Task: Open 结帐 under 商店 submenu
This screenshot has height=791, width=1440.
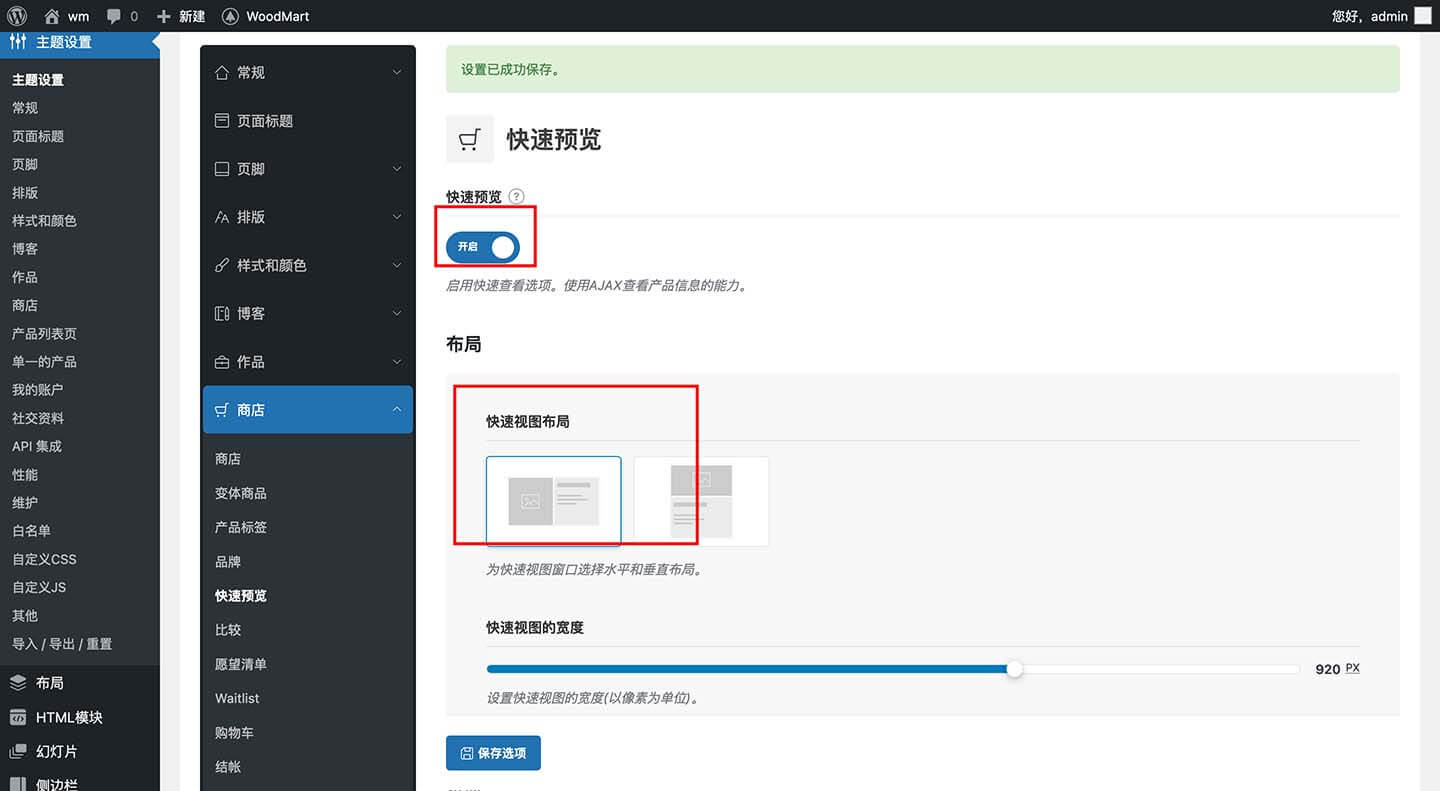Action: click(228, 767)
